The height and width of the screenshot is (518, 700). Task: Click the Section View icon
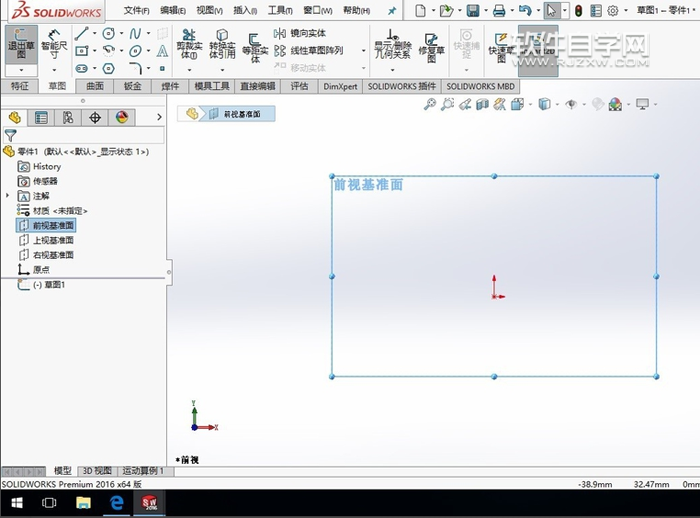coord(482,104)
